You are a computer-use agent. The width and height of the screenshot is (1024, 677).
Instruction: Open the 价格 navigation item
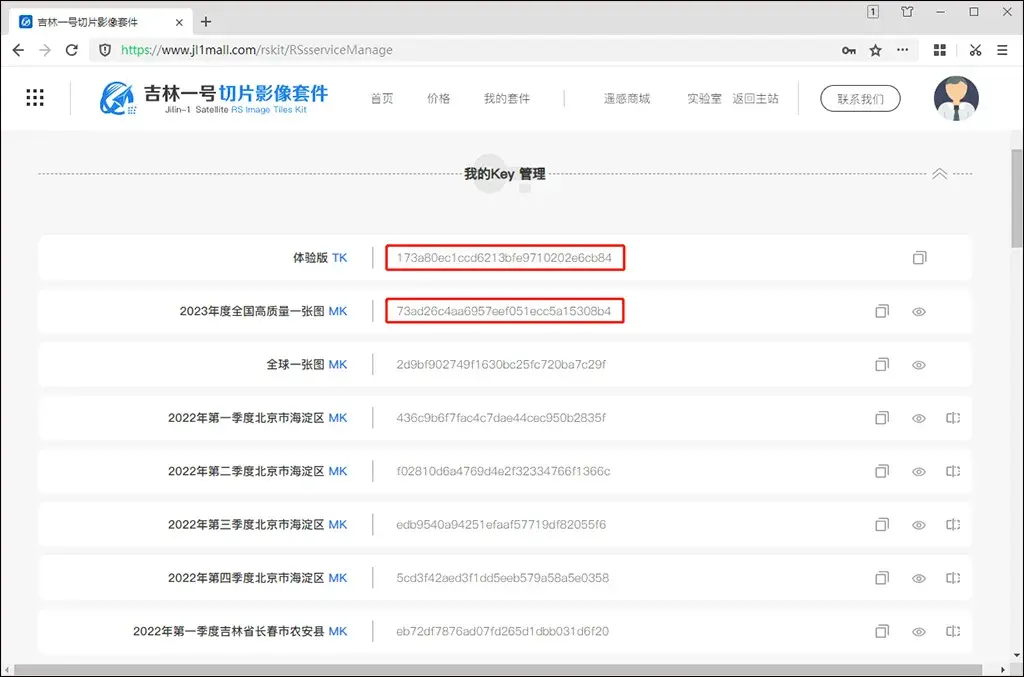(x=438, y=99)
